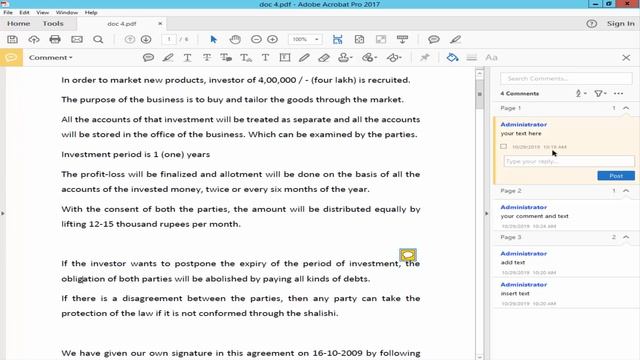Close the Comment toolbar

click(x=626, y=58)
